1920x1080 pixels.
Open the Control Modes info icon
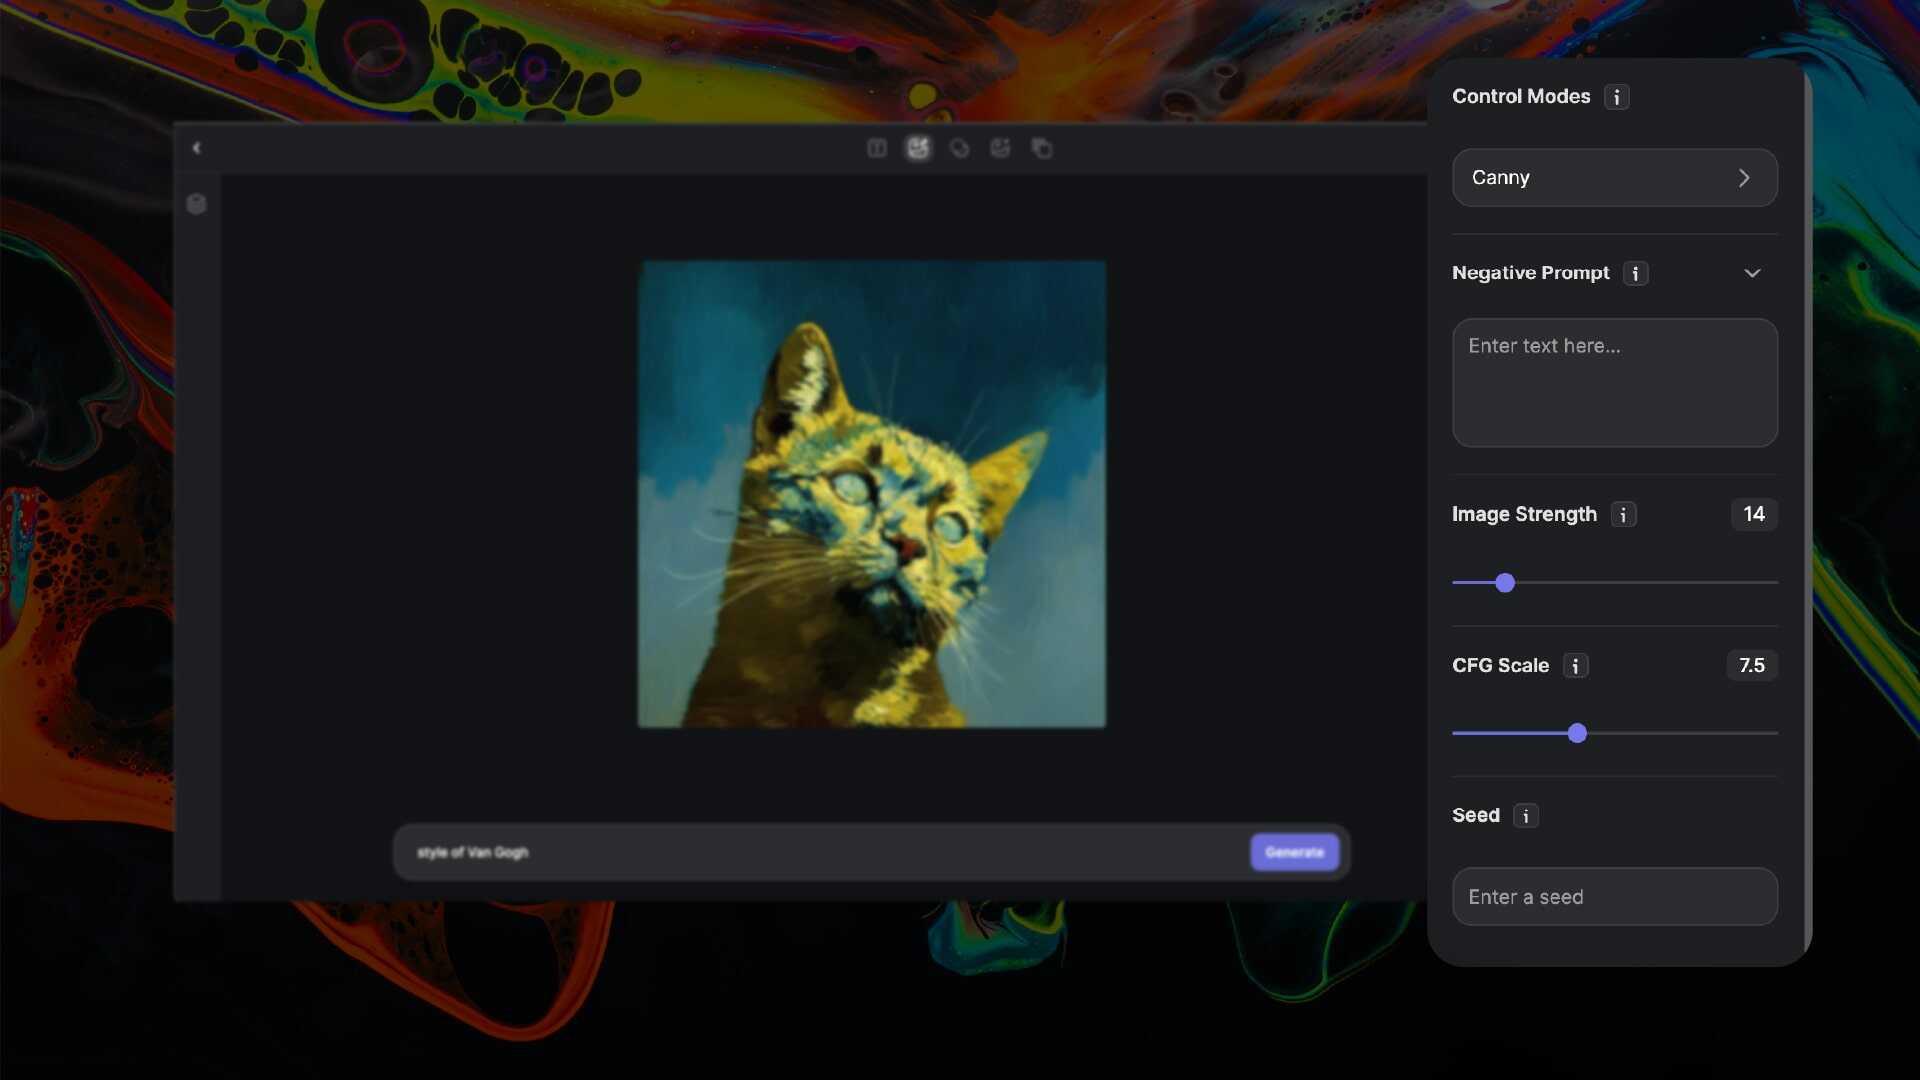coord(1616,97)
